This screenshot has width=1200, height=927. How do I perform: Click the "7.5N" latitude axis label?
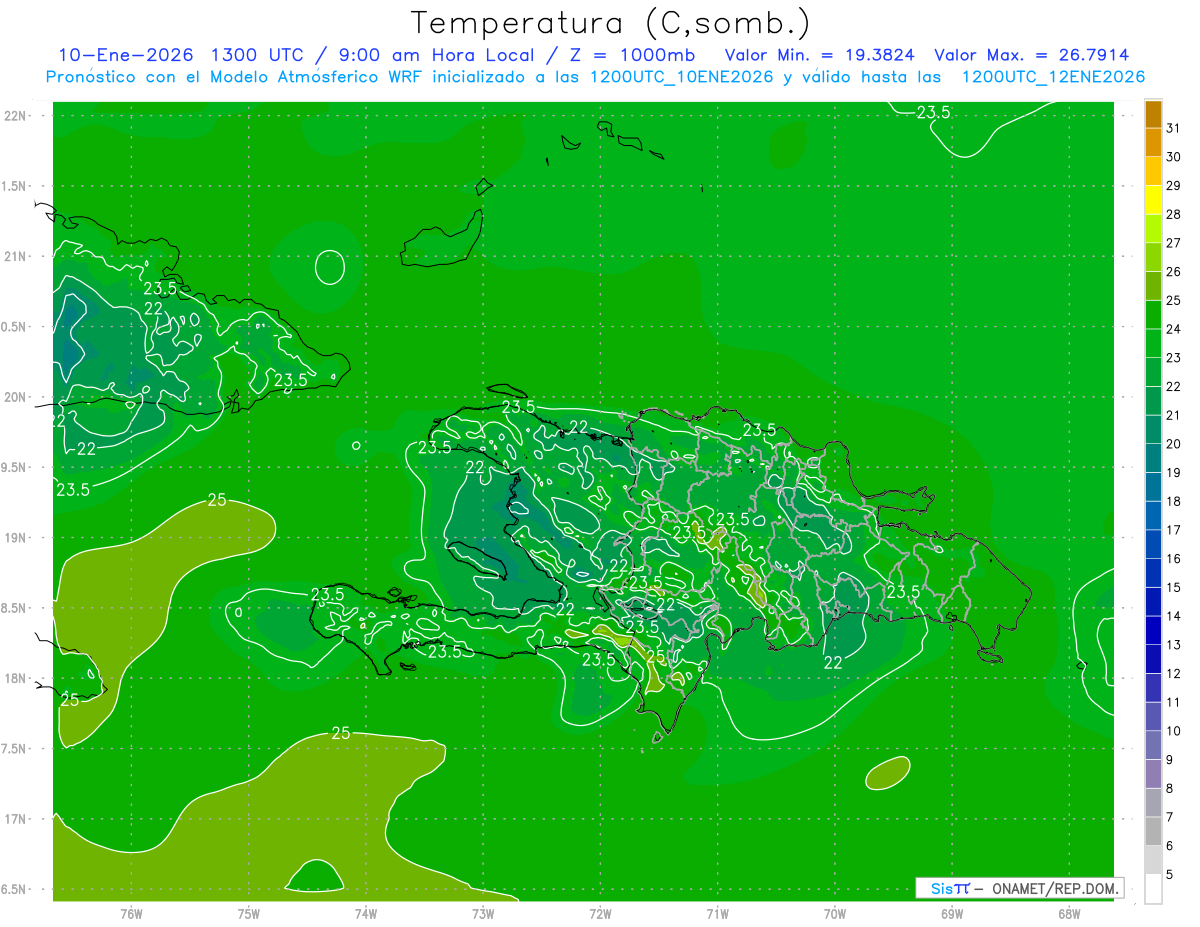click(15, 748)
